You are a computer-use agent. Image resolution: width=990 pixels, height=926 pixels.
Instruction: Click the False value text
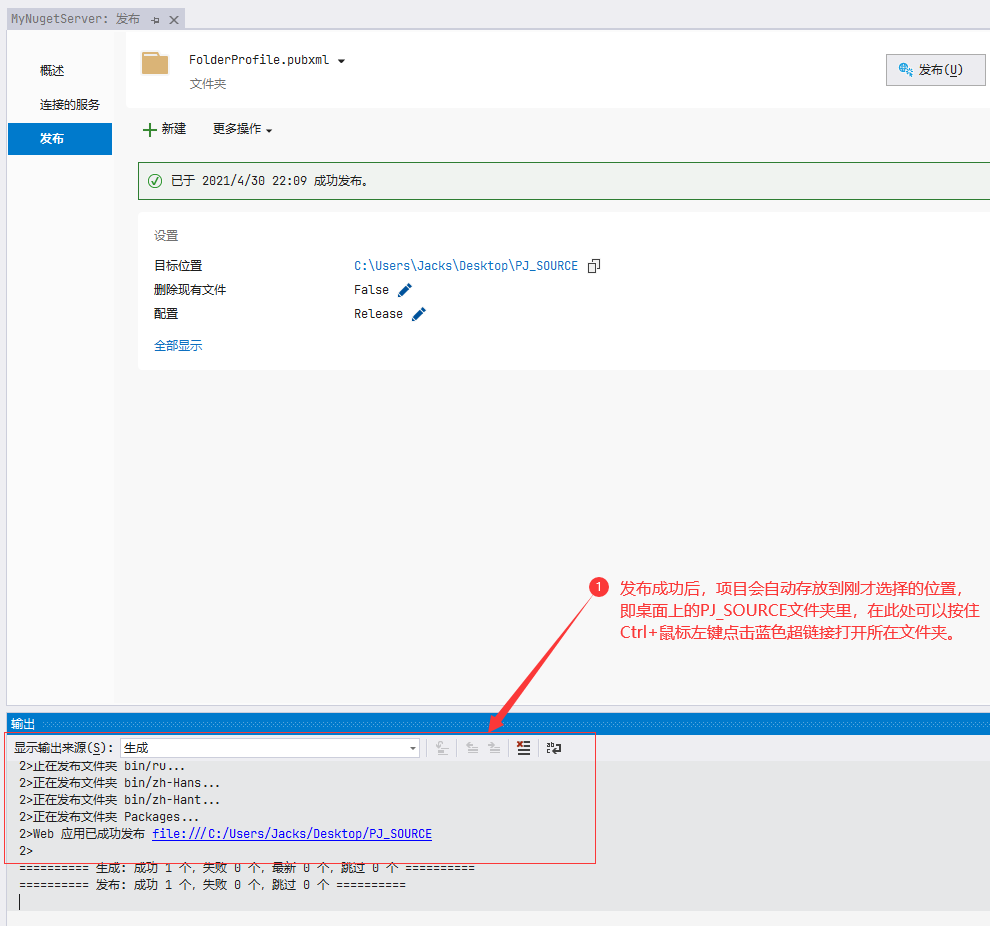click(371, 290)
